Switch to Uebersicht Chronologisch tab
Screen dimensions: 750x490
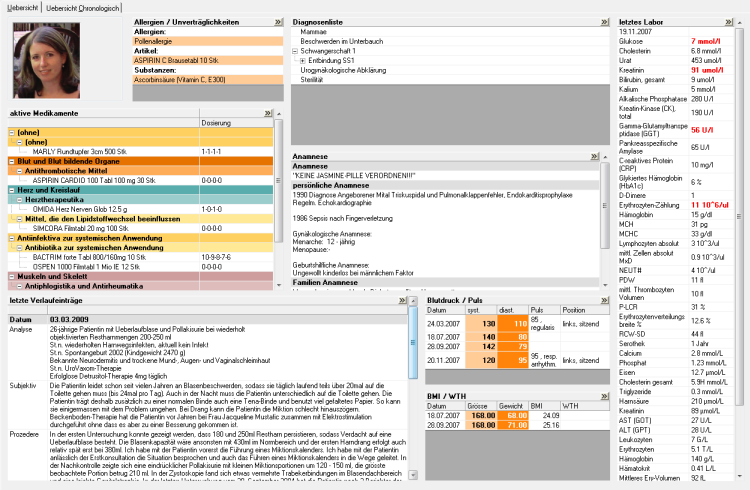82,8
